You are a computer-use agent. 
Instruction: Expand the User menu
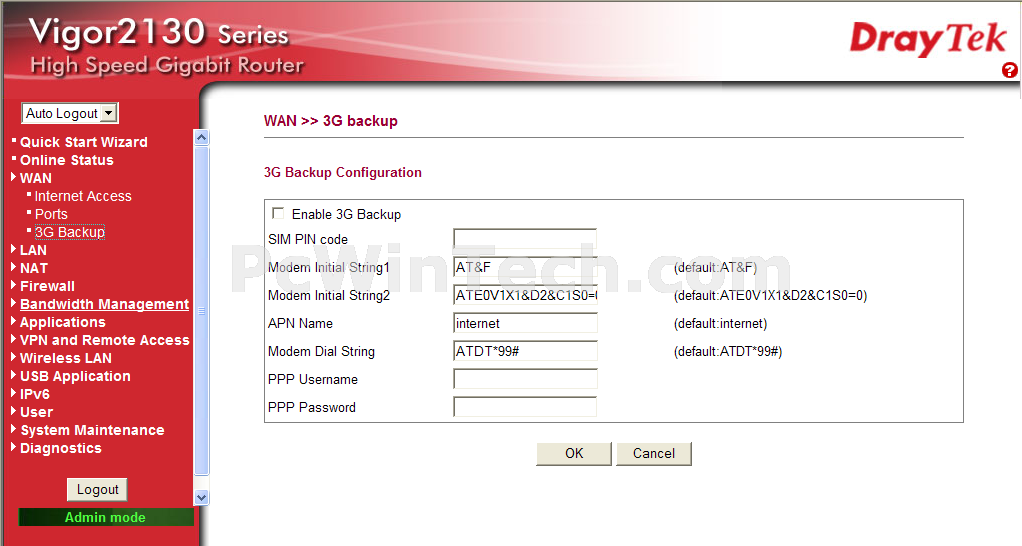pos(36,412)
